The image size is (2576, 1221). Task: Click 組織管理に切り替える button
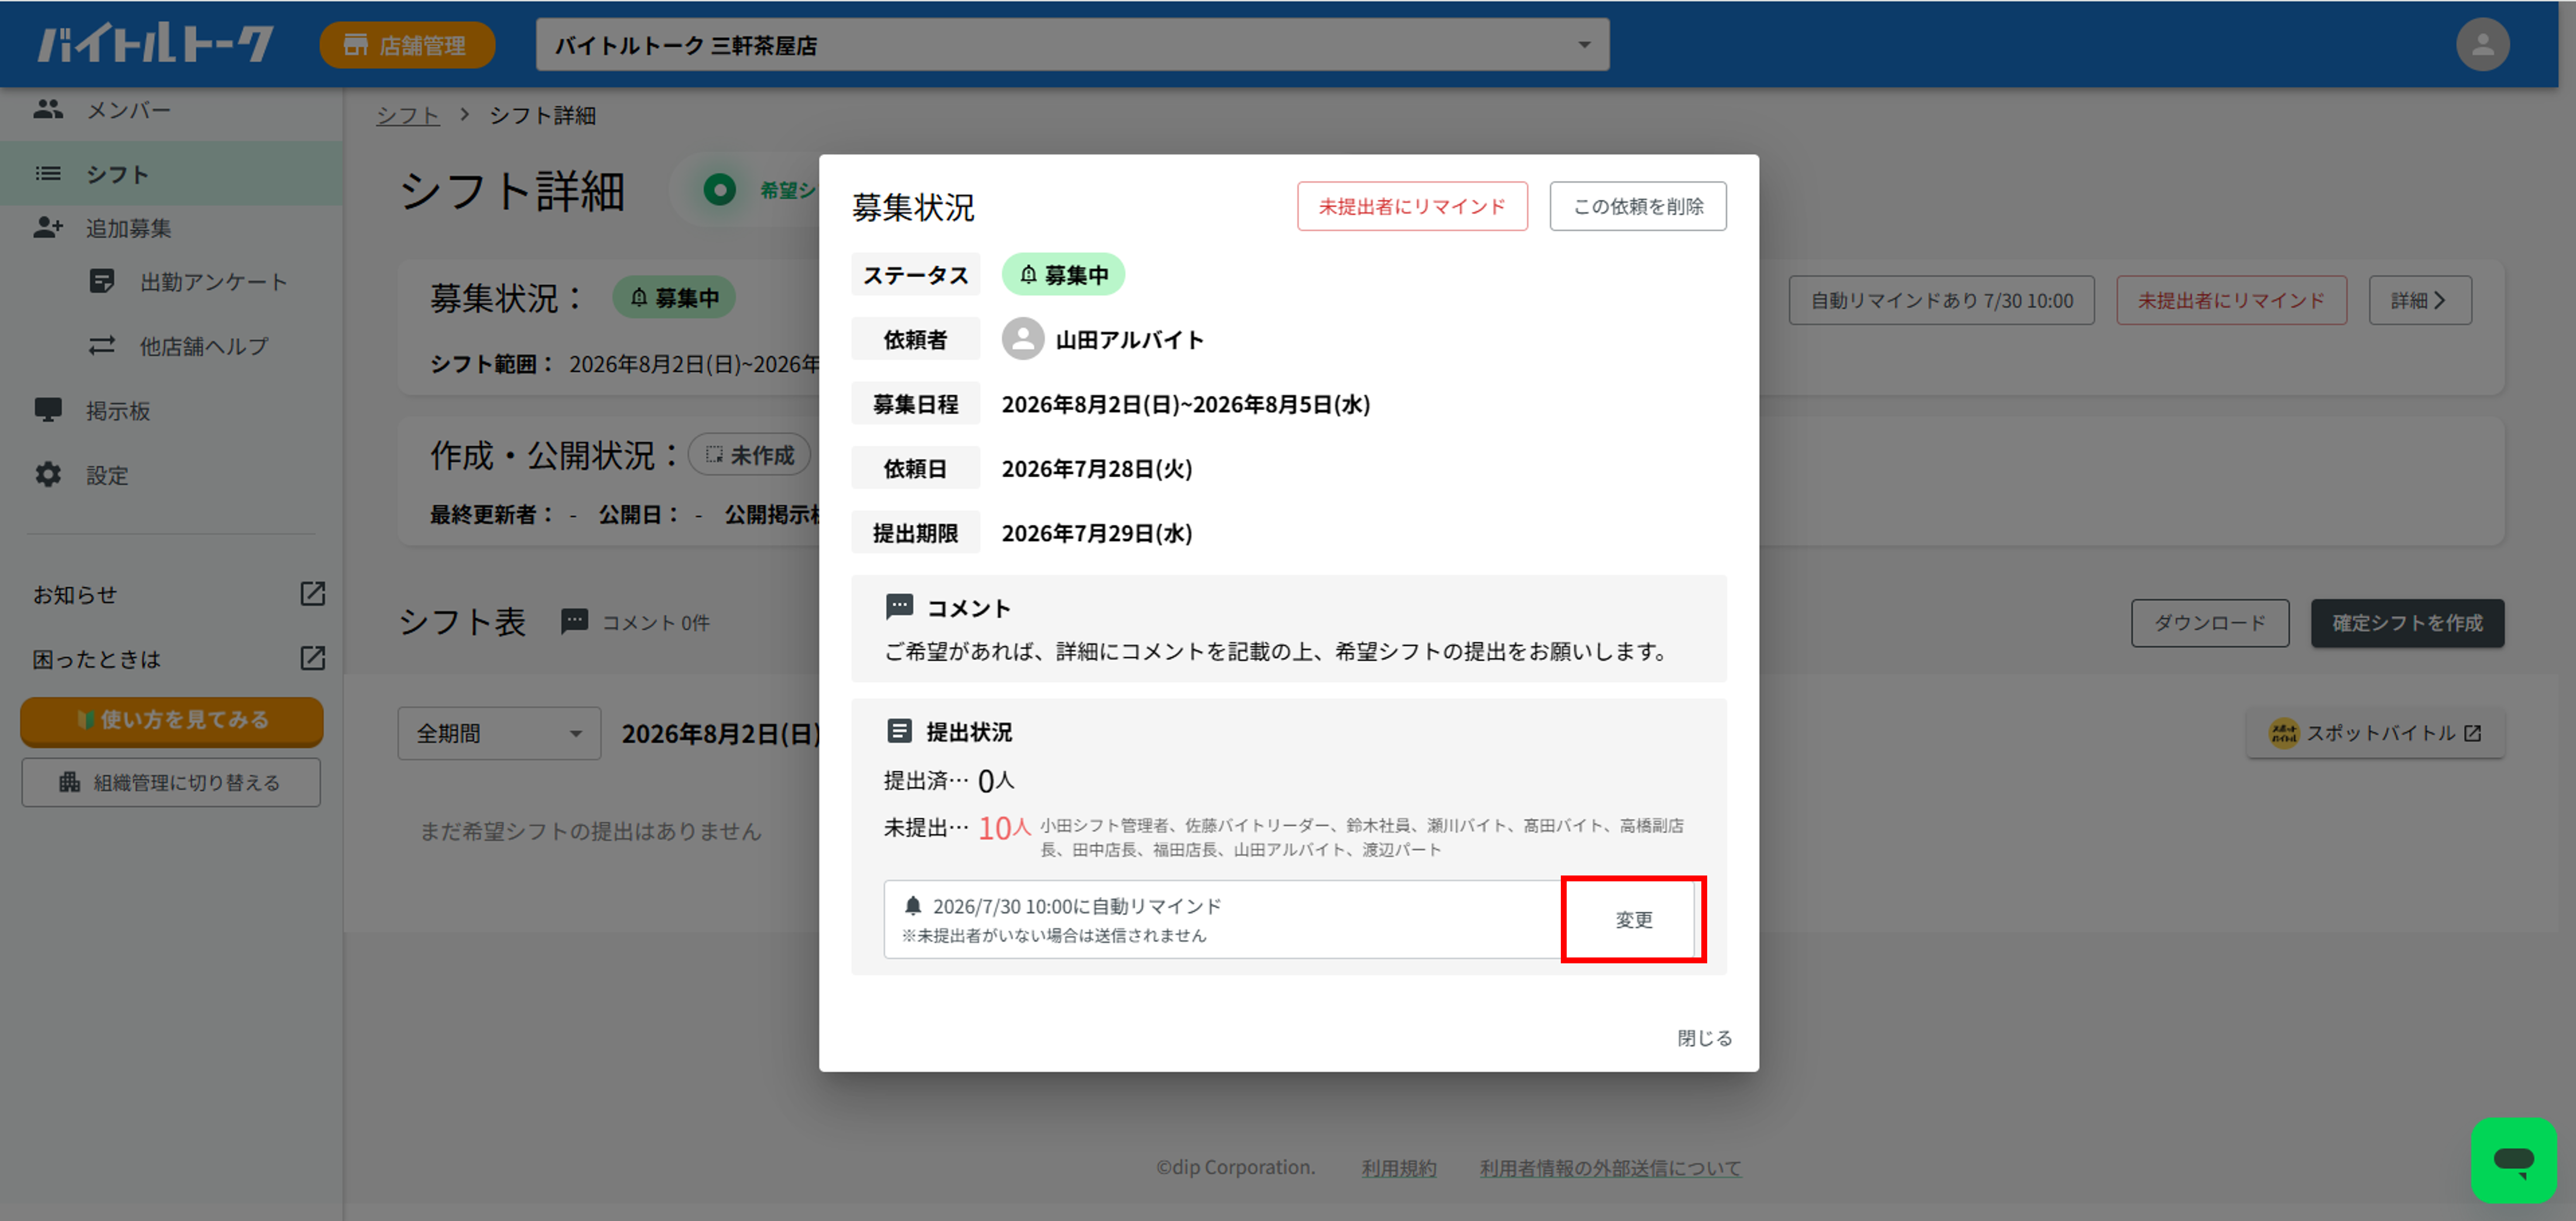(171, 782)
